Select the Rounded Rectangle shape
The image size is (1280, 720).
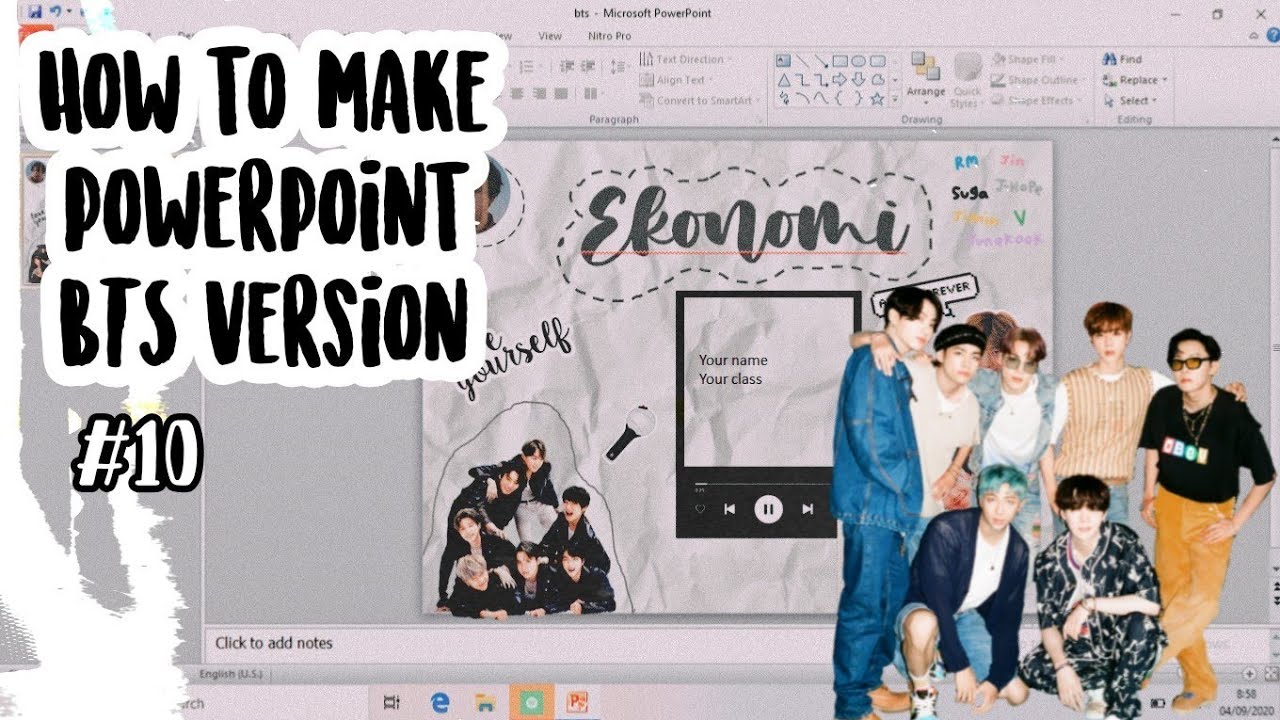pyautogui.click(x=877, y=61)
